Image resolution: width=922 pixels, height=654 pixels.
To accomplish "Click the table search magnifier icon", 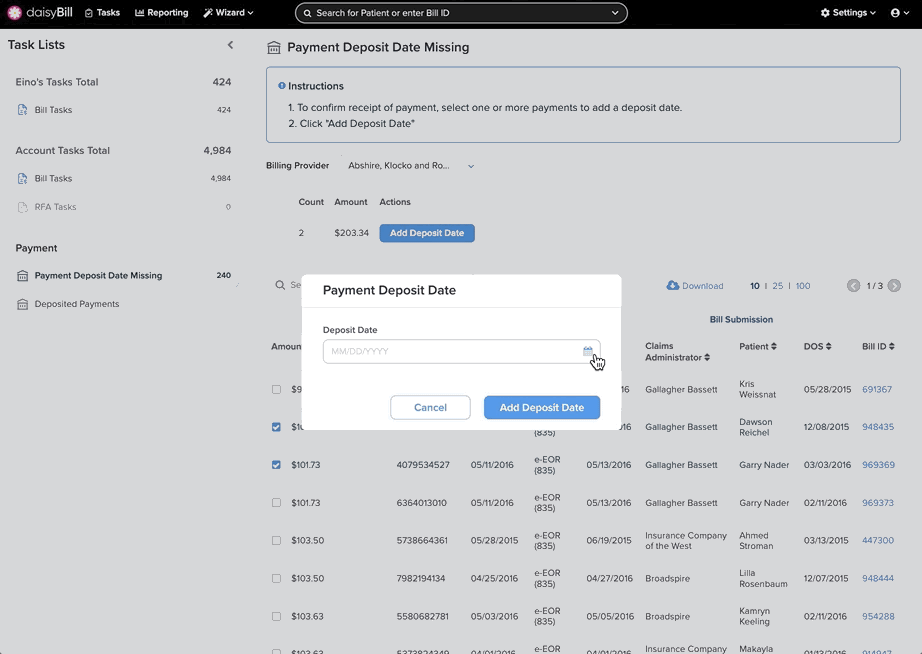I will click(280, 285).
